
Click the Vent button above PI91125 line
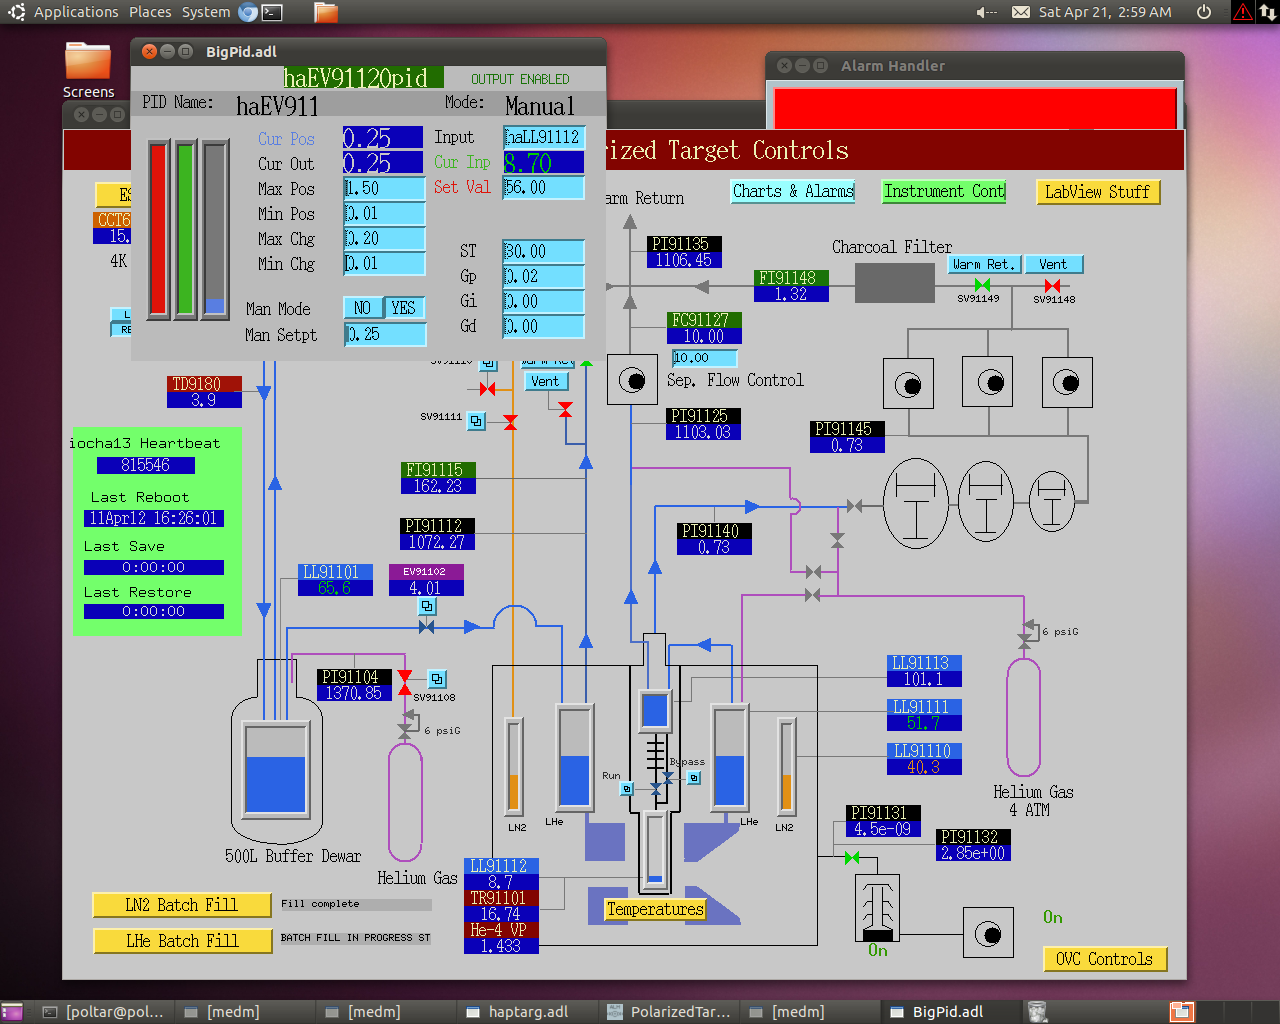546,381
